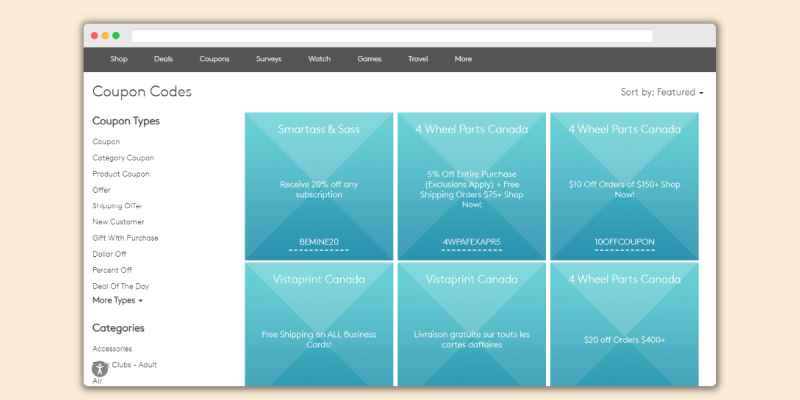Filter coupons by Percent Off
Image resolution: width=800 pixels, height=400 pixels.
pyautogui.click(x=112, y=270)
